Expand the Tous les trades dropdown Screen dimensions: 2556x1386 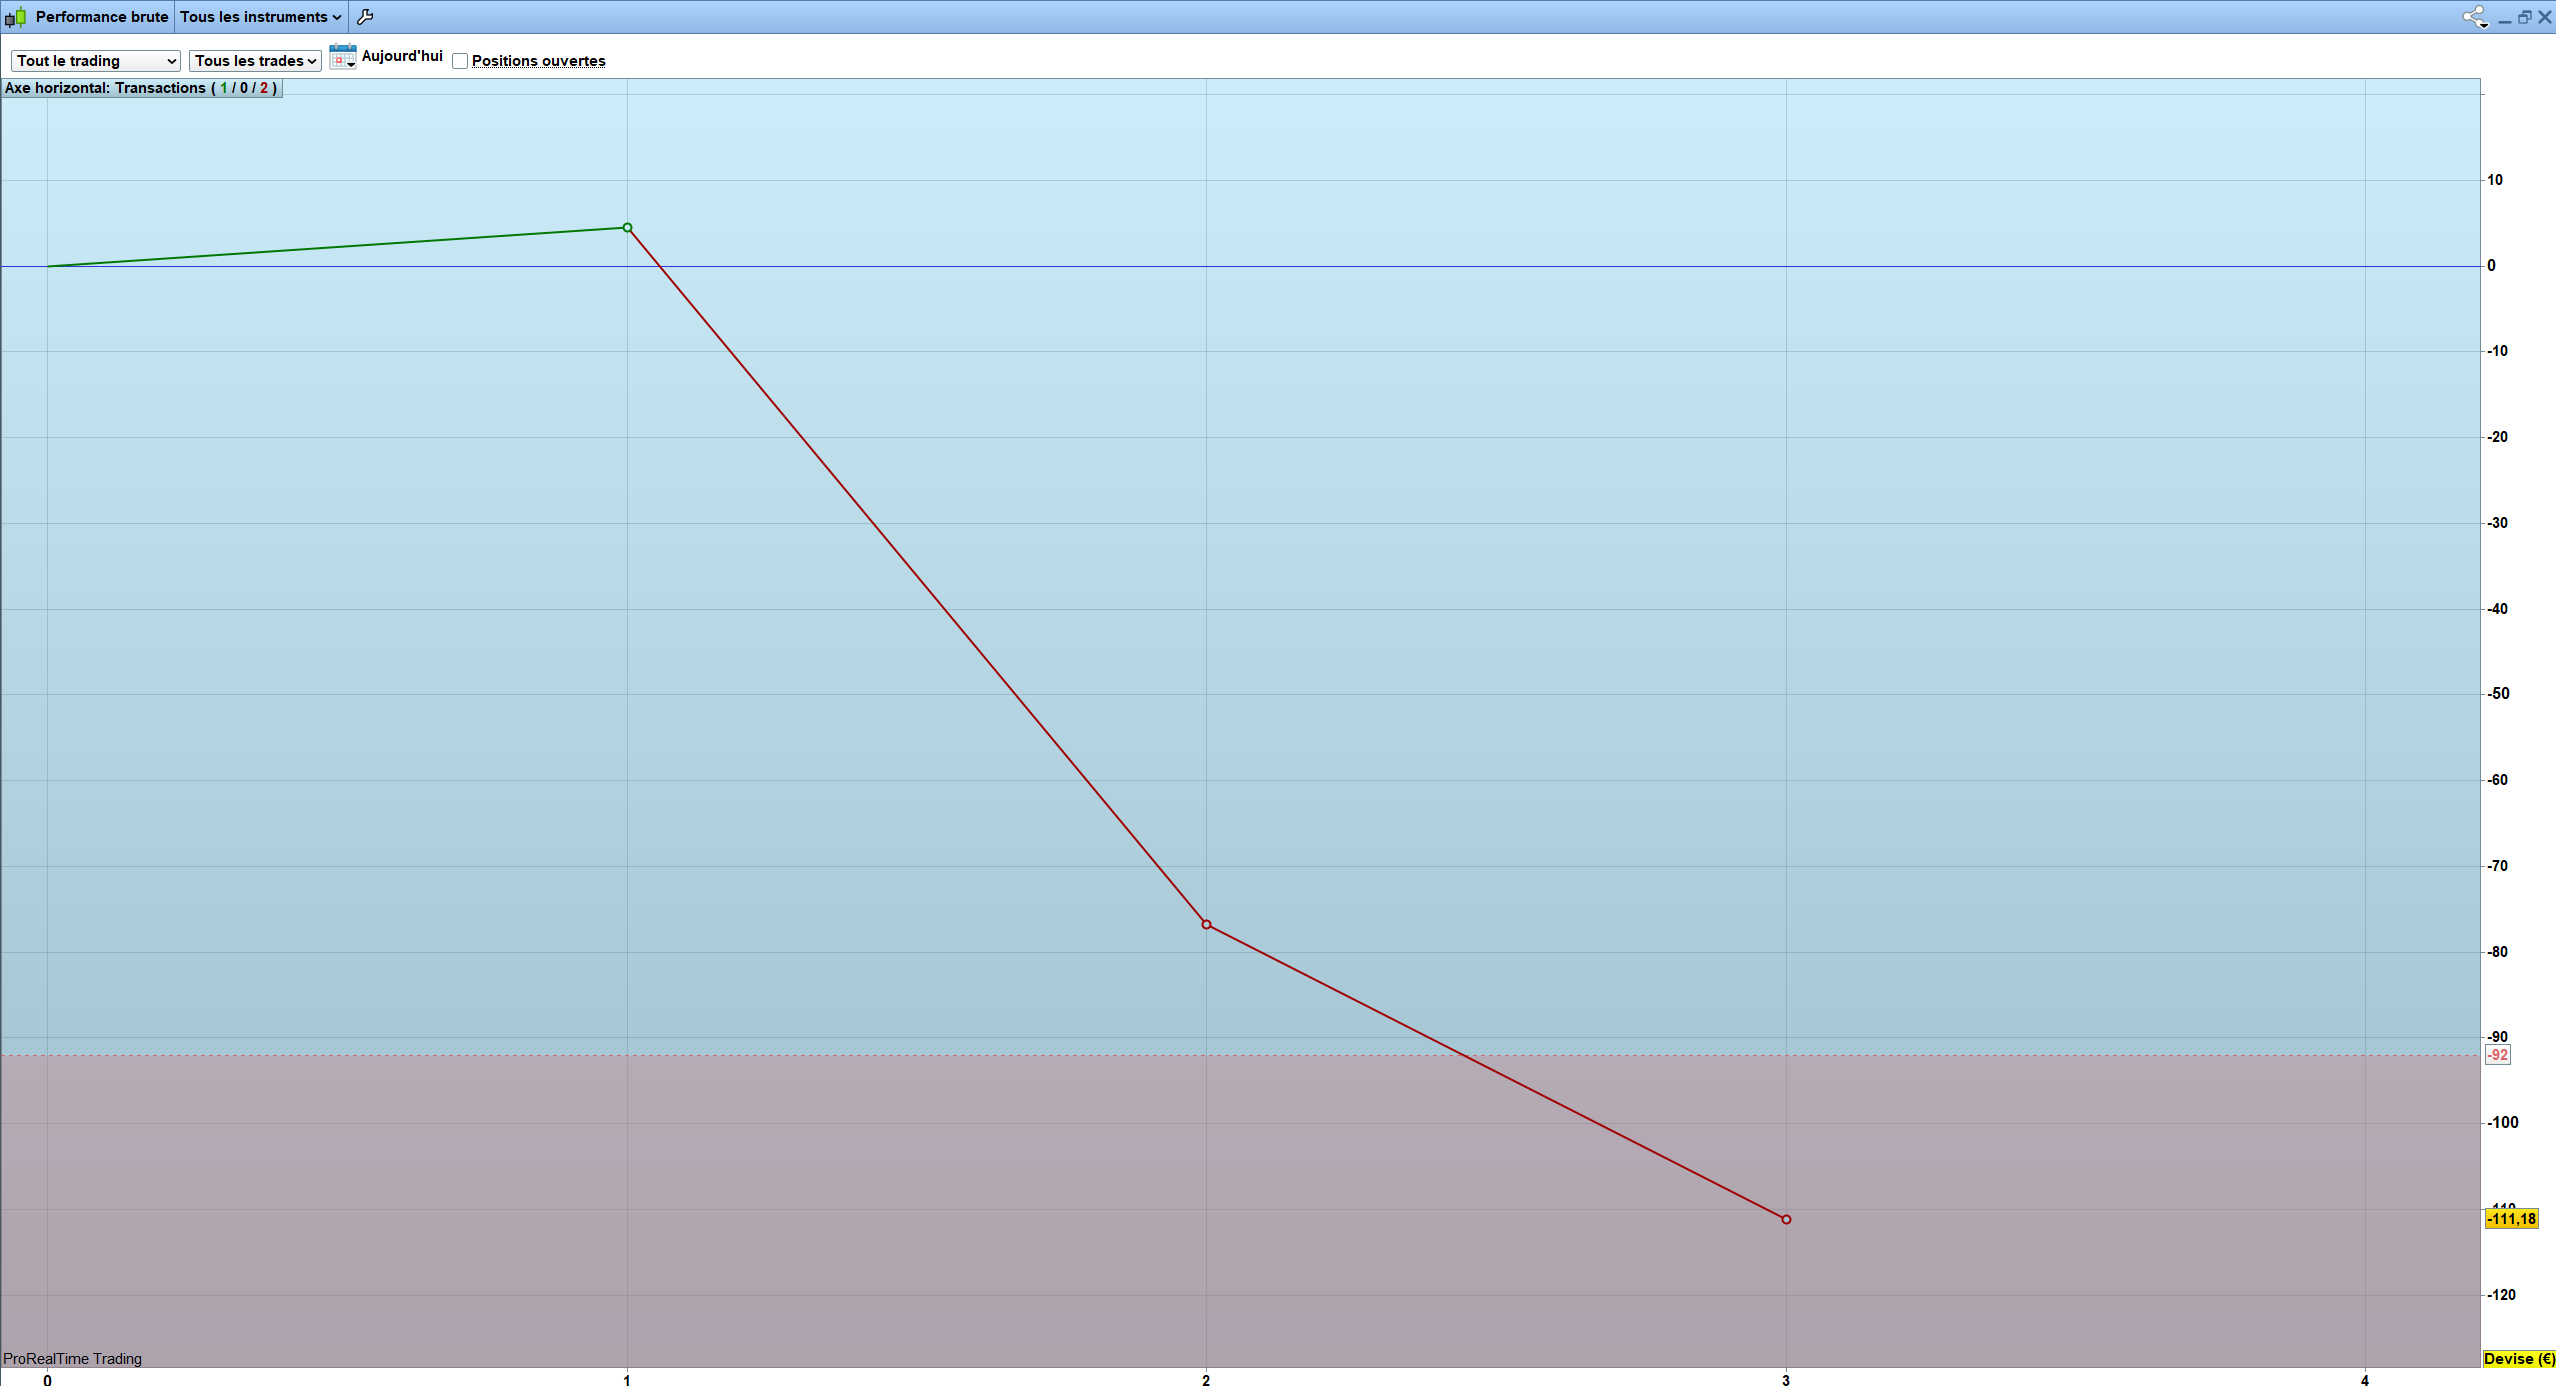(255, 61)
